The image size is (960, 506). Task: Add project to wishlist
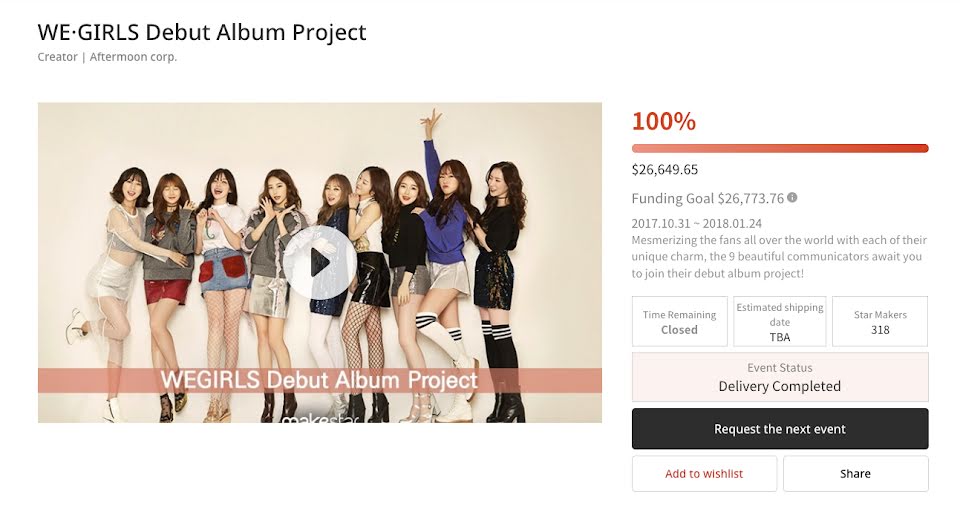tap(704, 474)
